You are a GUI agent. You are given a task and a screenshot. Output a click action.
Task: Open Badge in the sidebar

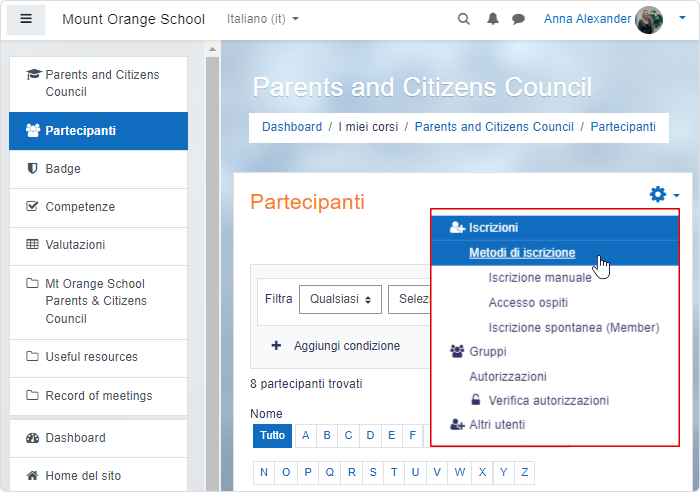(99, 169)
